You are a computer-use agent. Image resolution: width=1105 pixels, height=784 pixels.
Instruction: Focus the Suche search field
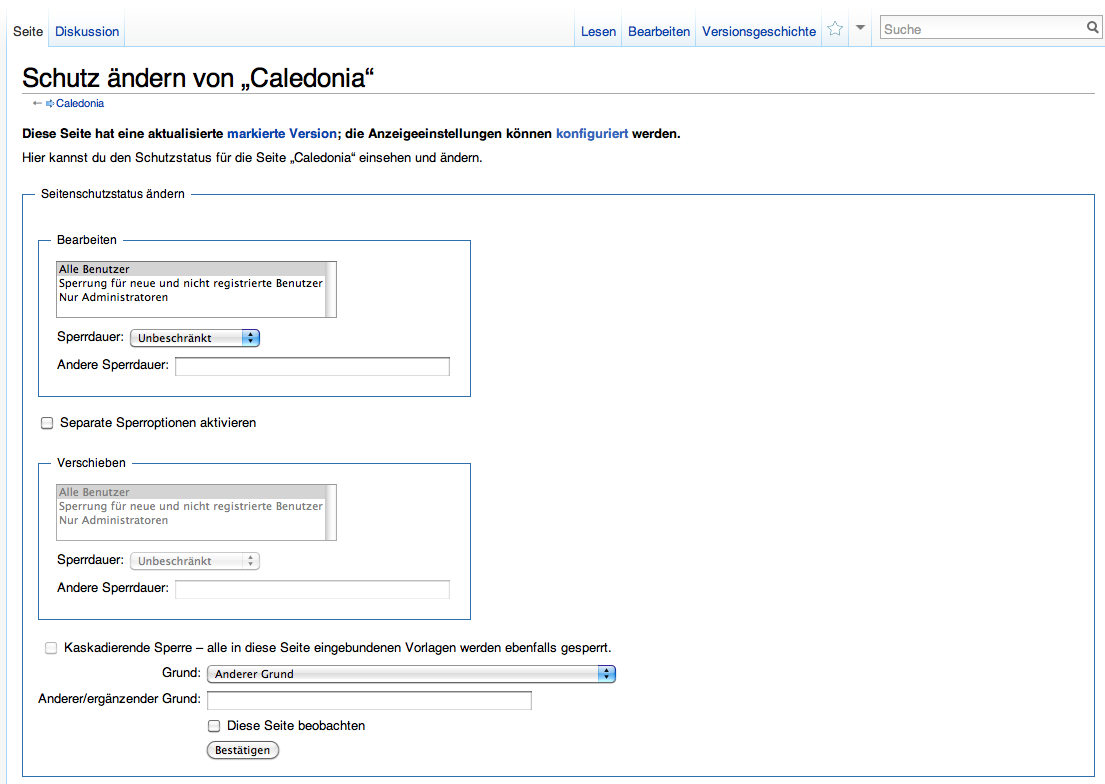[x=980, y=29]
